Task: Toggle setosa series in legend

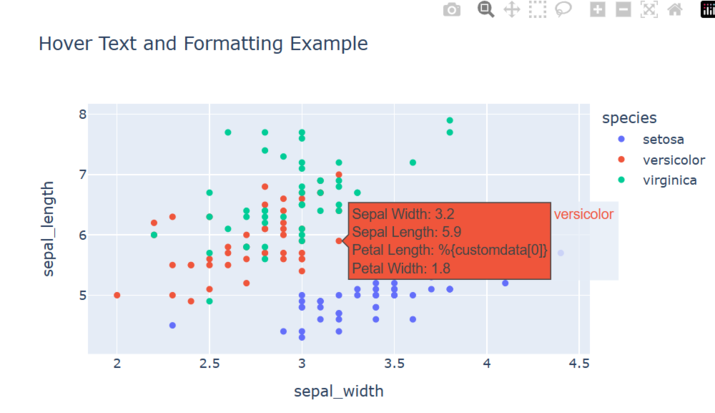Action: [663, 139]
